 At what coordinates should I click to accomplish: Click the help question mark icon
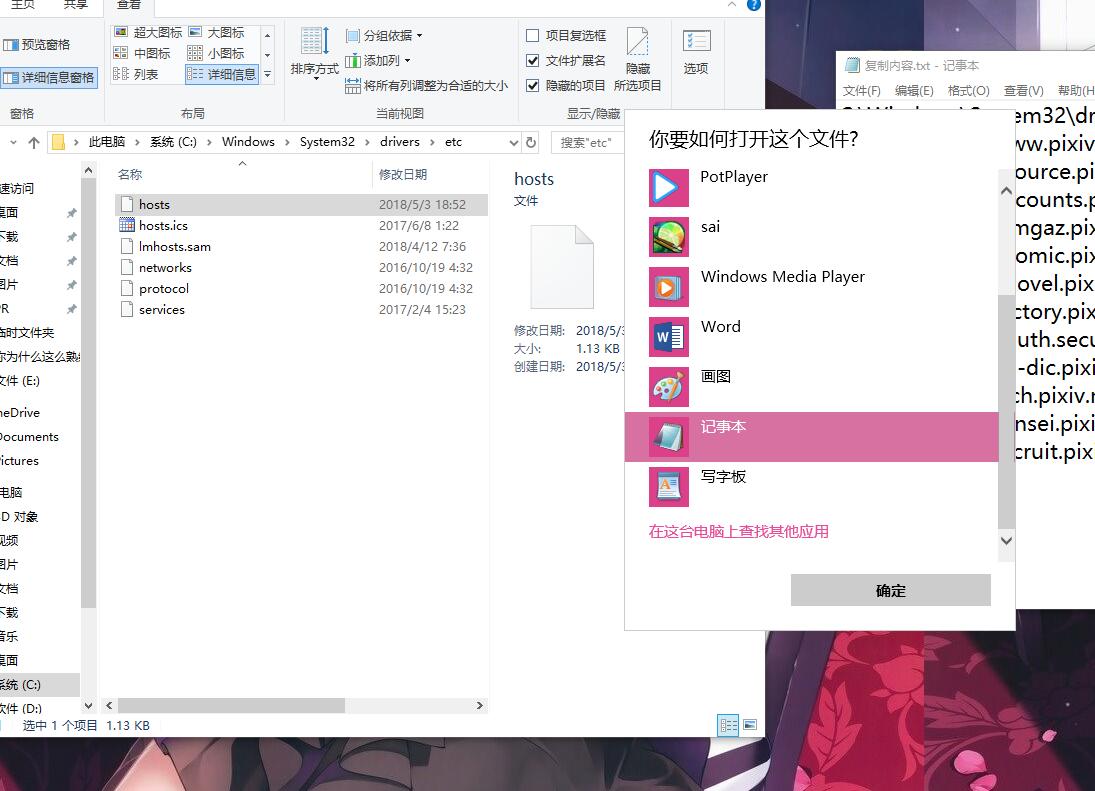[x=754, y=5]
